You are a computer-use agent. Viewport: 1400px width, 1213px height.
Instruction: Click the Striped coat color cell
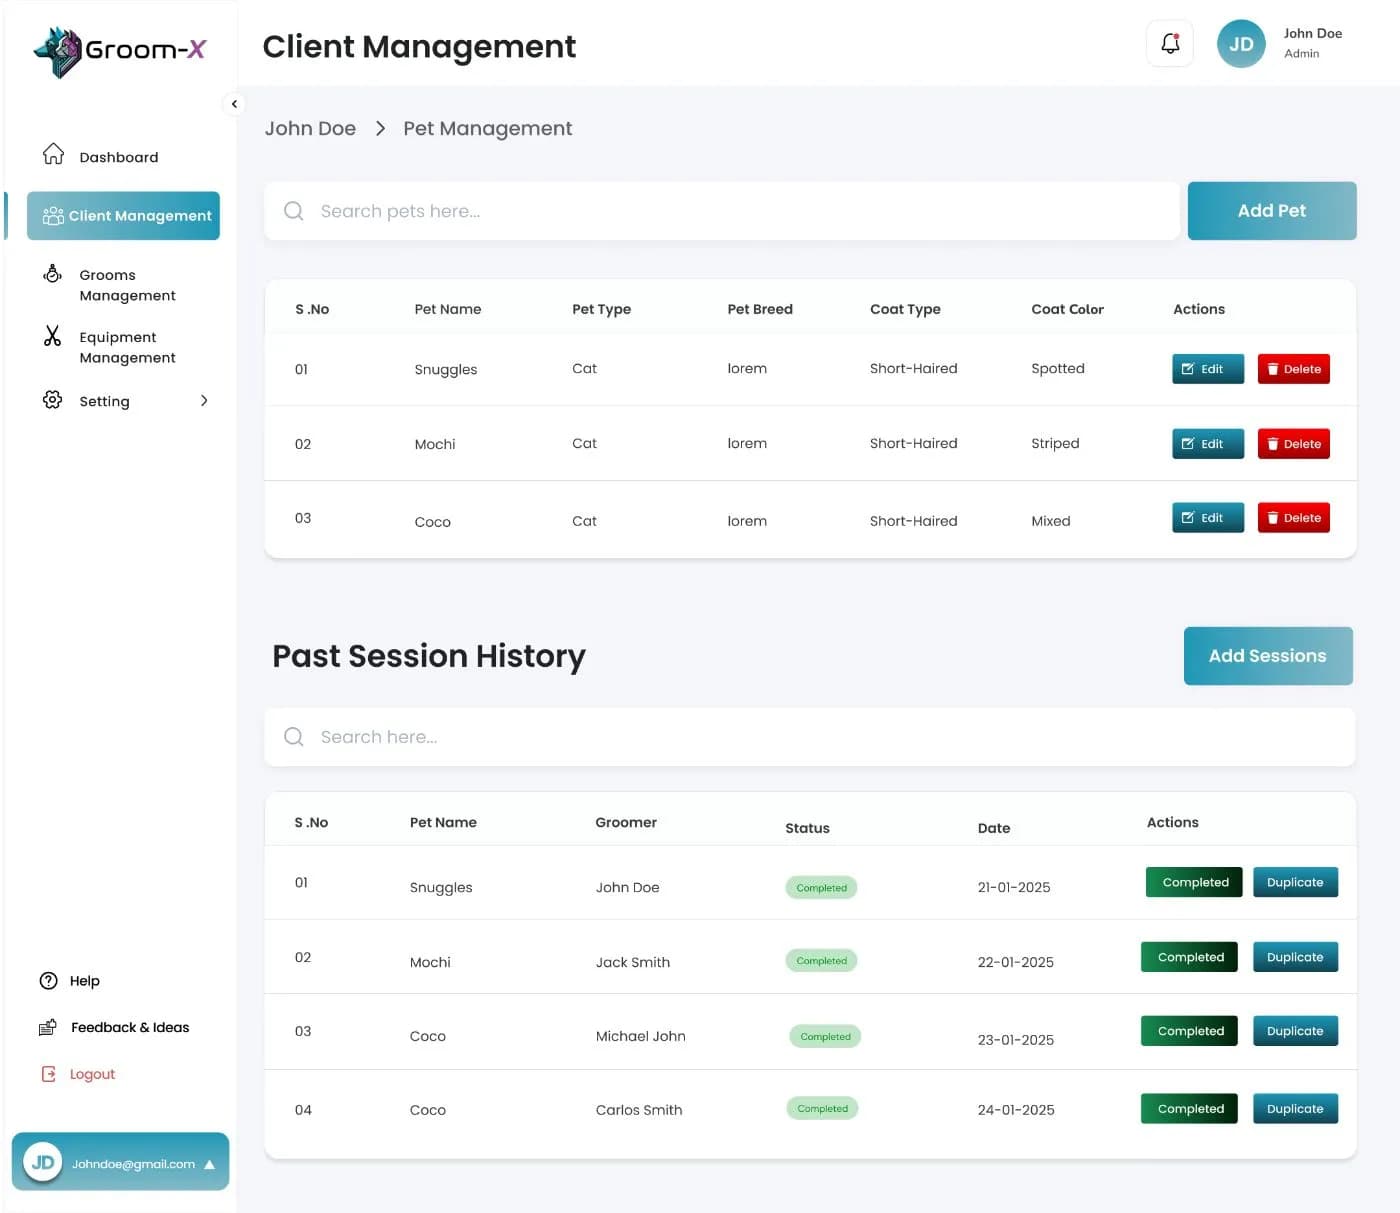pos(1055,443)
